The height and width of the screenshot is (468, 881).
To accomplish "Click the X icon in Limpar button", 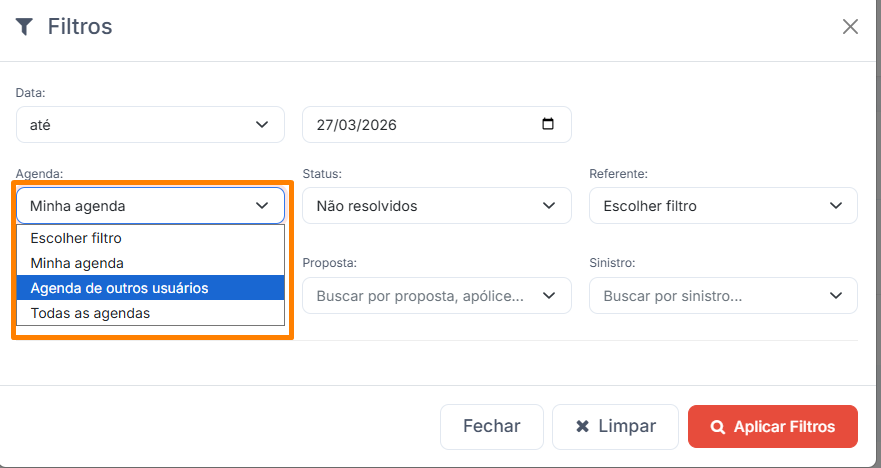I will pyautogui.click(x=582, y=427).
